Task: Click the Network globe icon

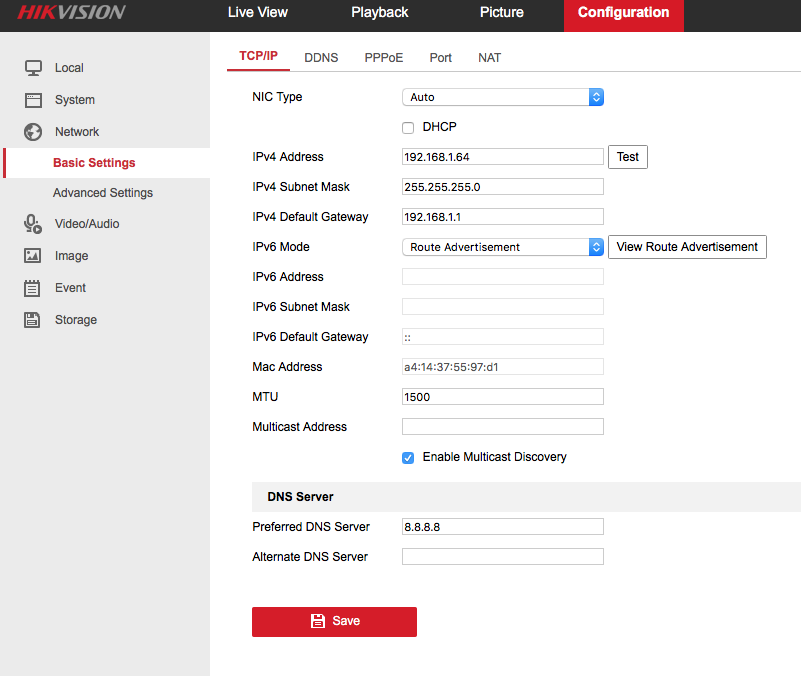Action: click(x=33, y=132)
